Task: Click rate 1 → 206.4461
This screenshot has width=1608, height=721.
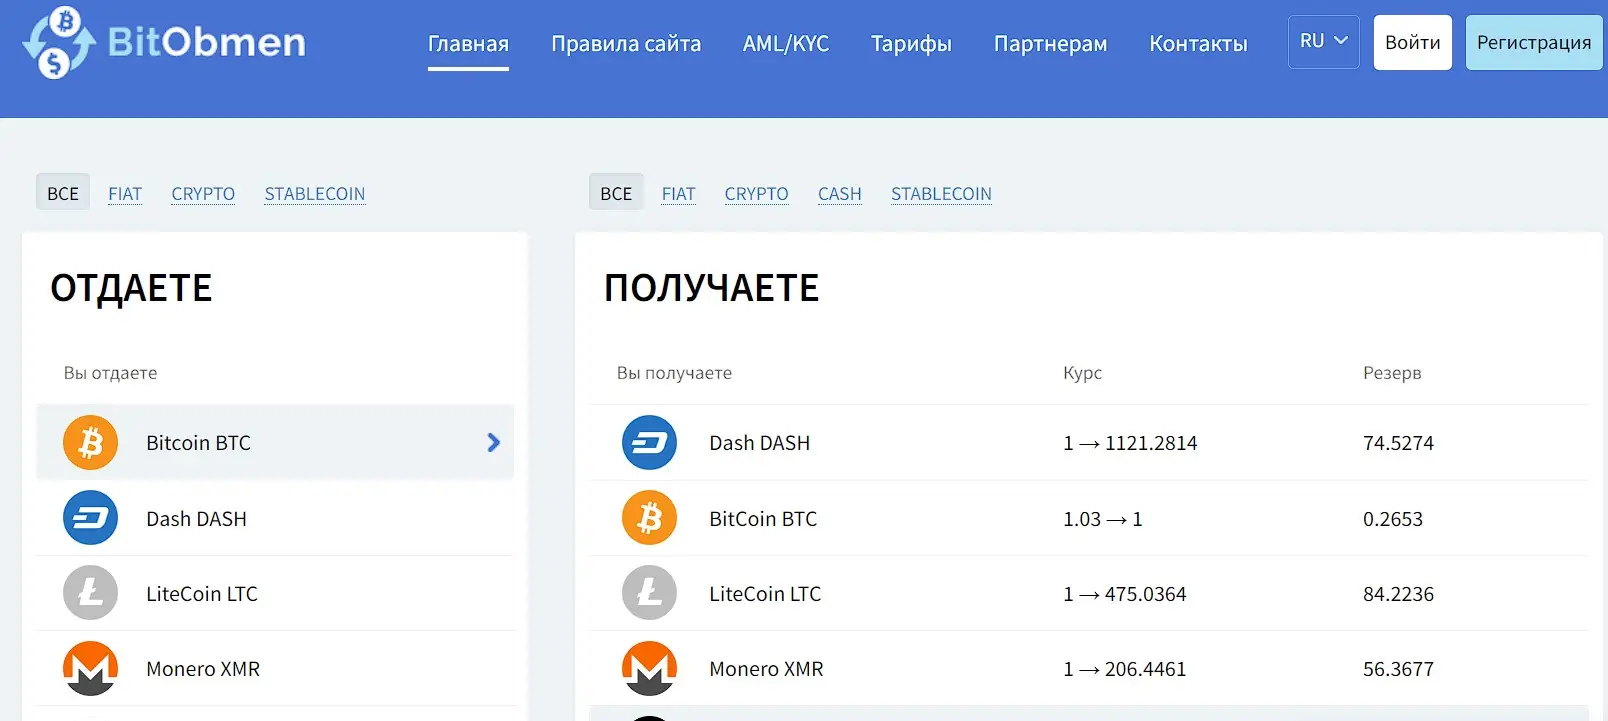Action: coord(1124,669)
